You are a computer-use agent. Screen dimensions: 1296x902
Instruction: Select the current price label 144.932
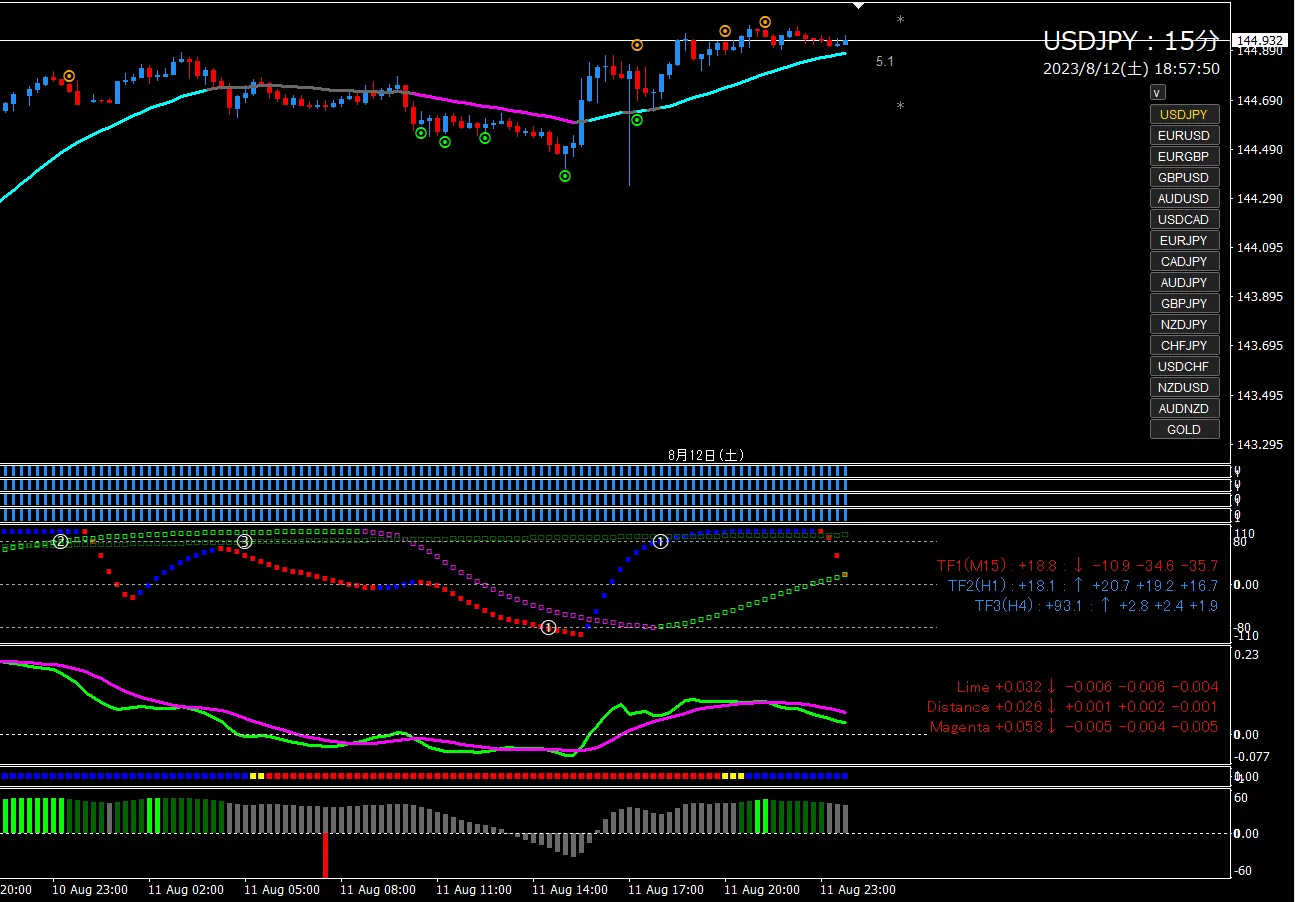[1260, 41]
